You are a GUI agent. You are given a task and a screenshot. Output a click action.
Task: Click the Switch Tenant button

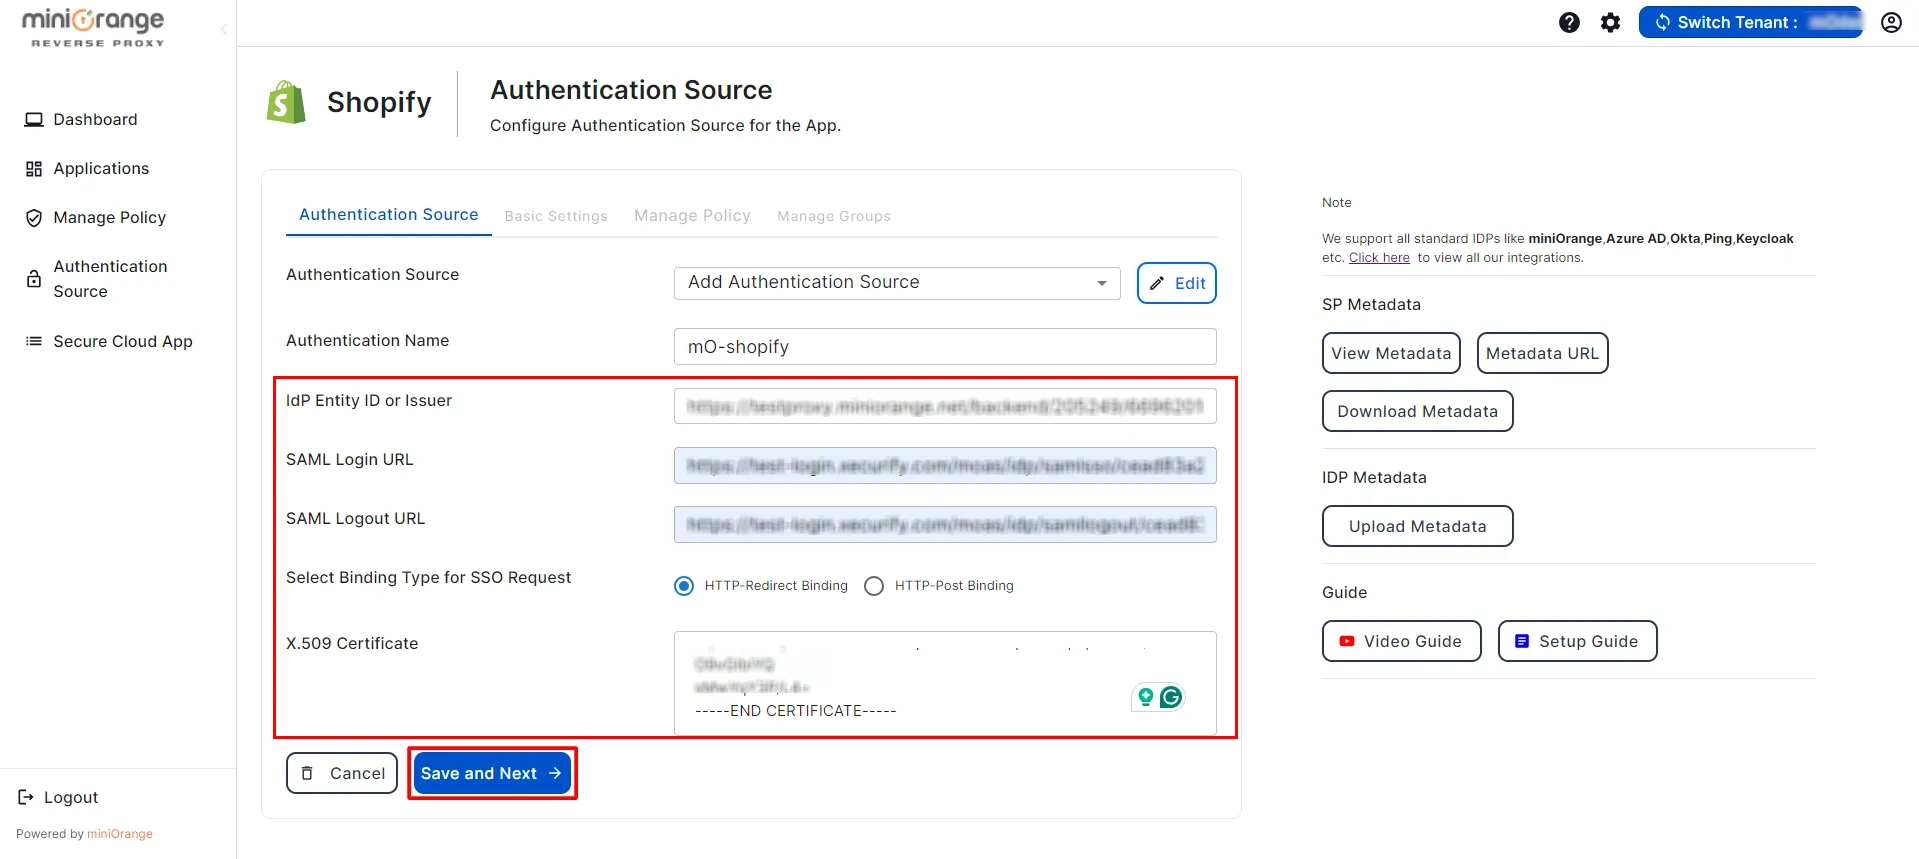[x=1751, y=22]
